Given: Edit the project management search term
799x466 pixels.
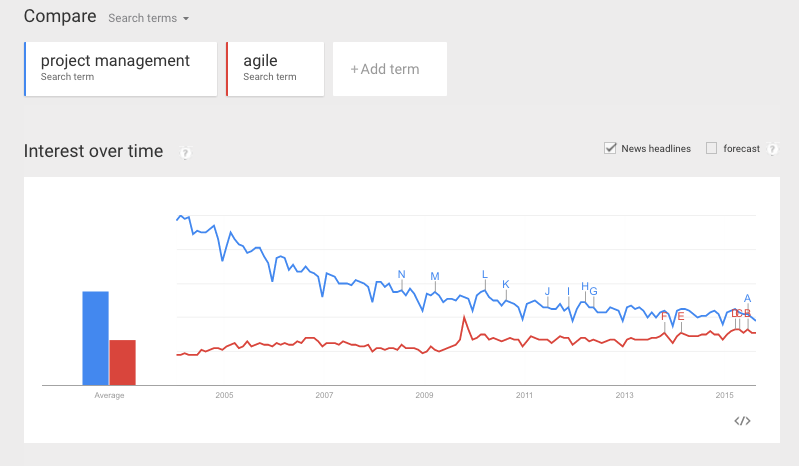Looking at the screenshot, I should pyautogui.click(x=121, y=69).
